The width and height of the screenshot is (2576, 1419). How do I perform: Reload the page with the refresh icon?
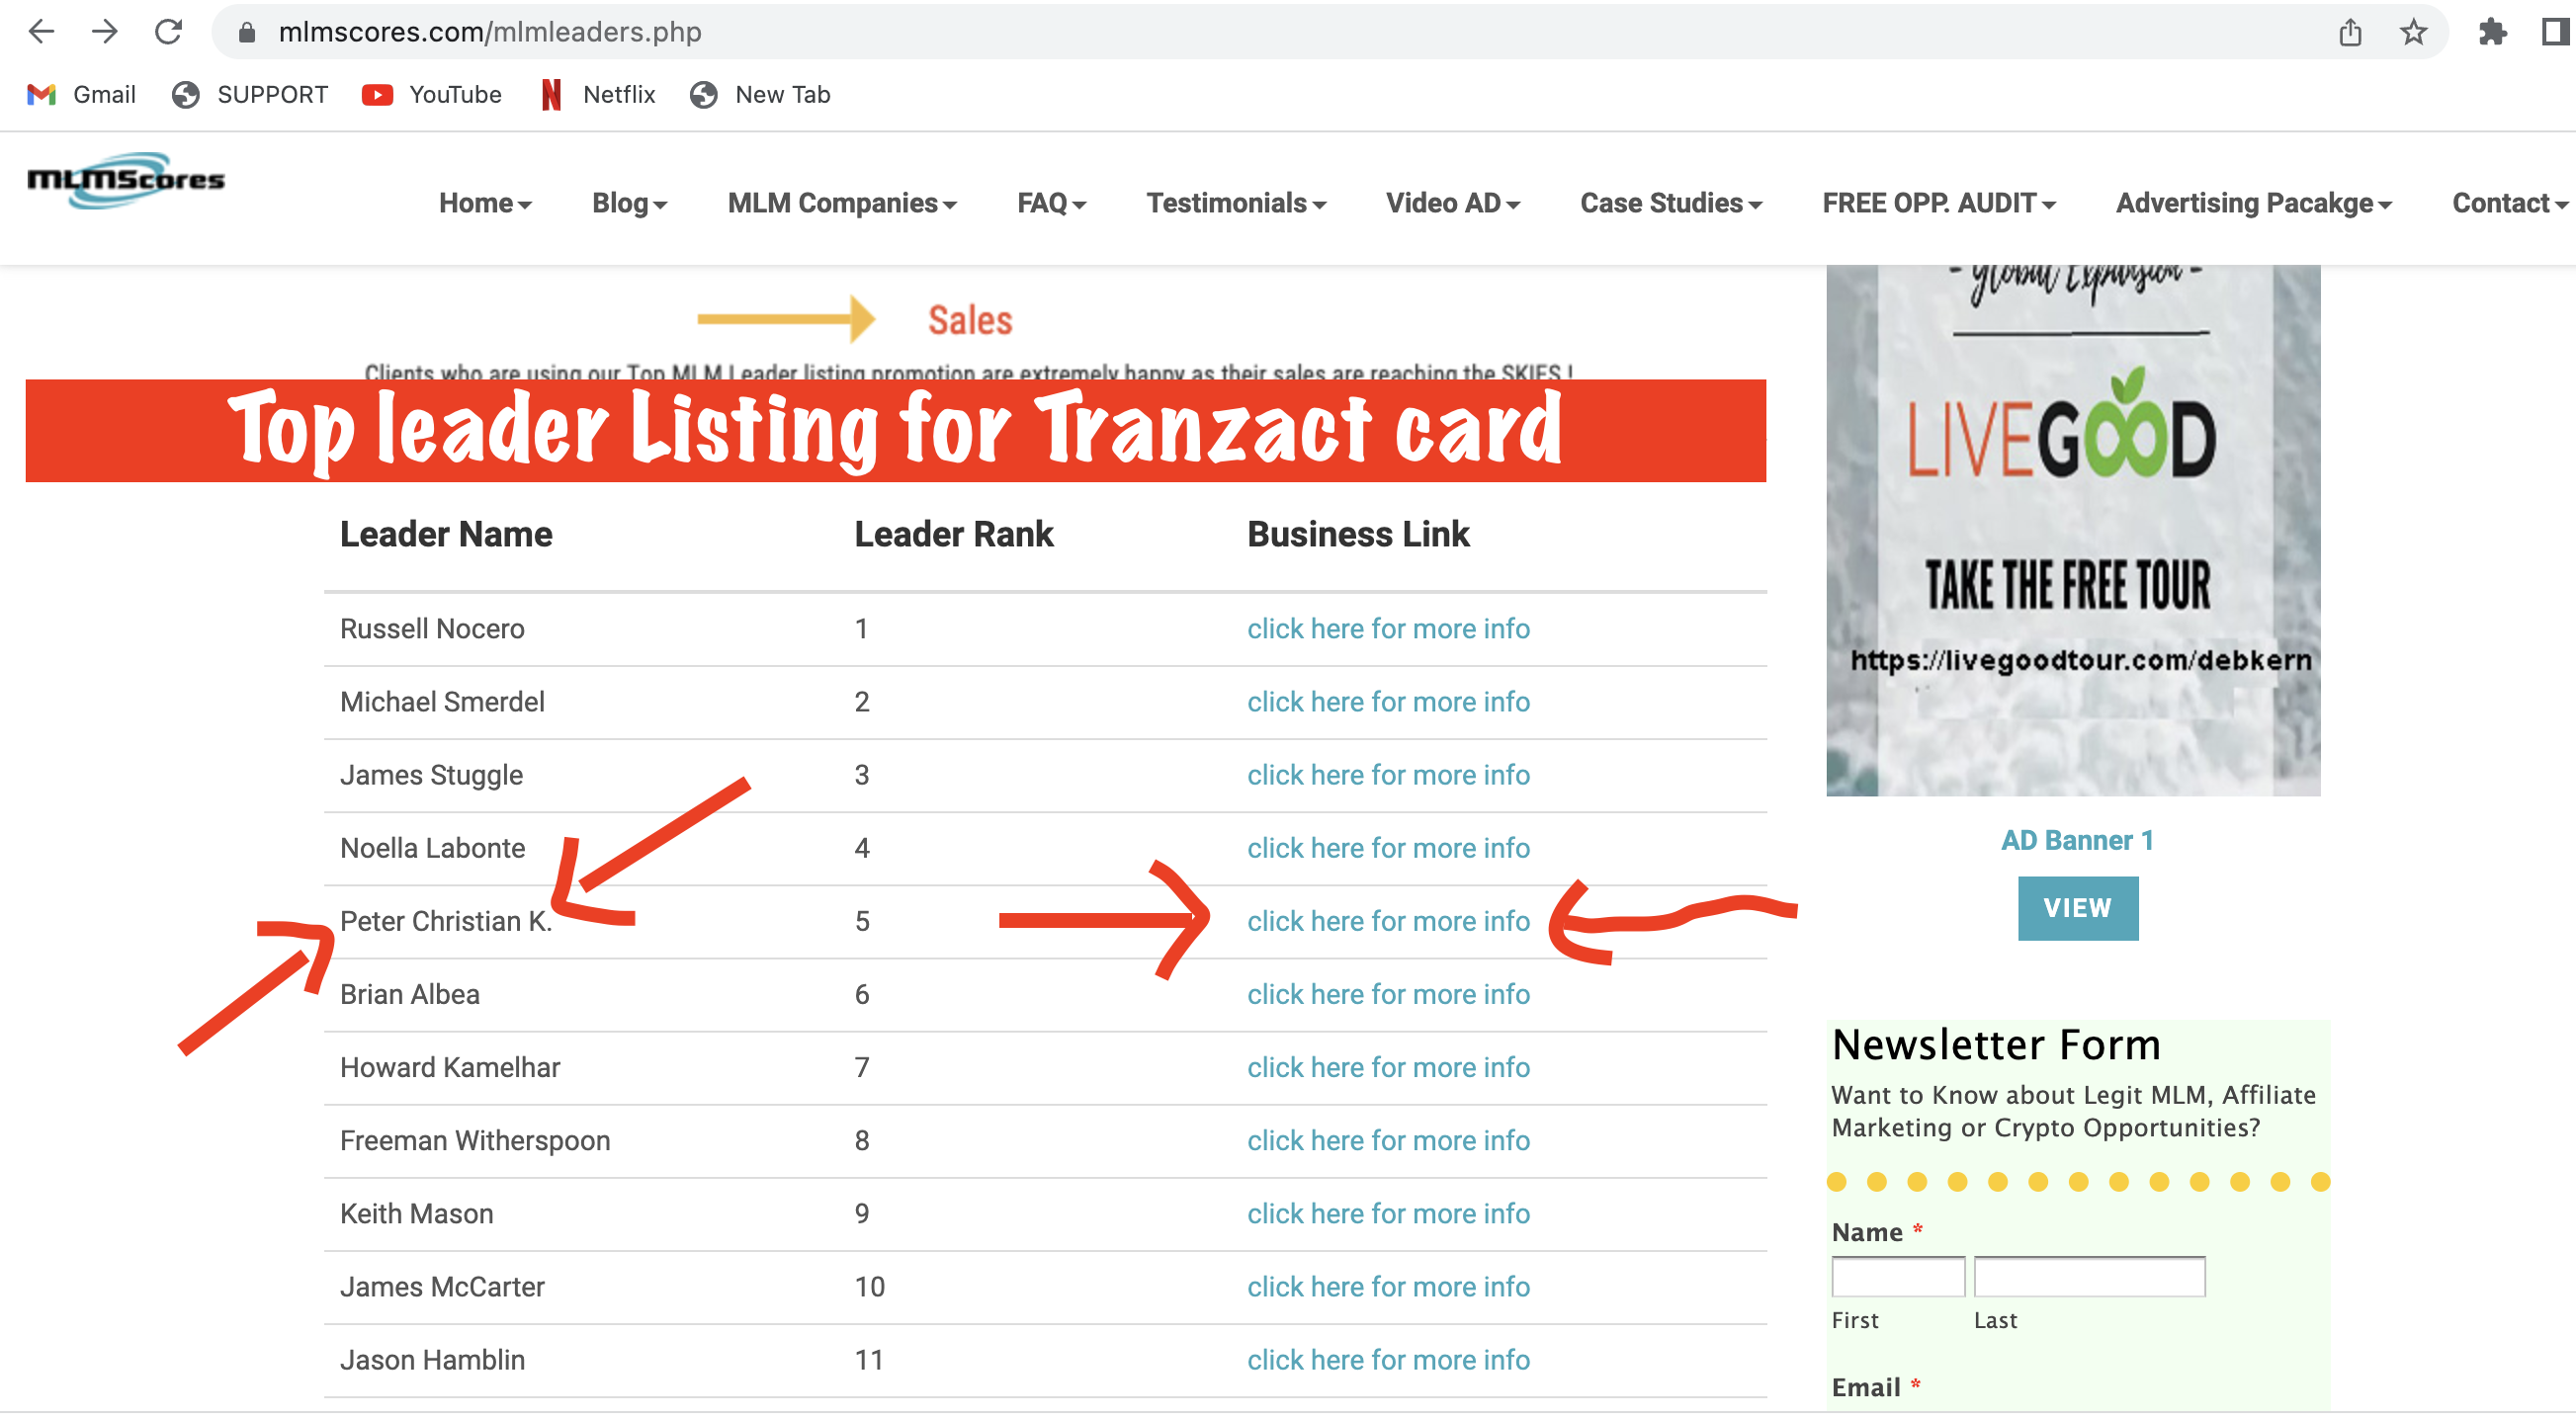click(x=168, y=32)
